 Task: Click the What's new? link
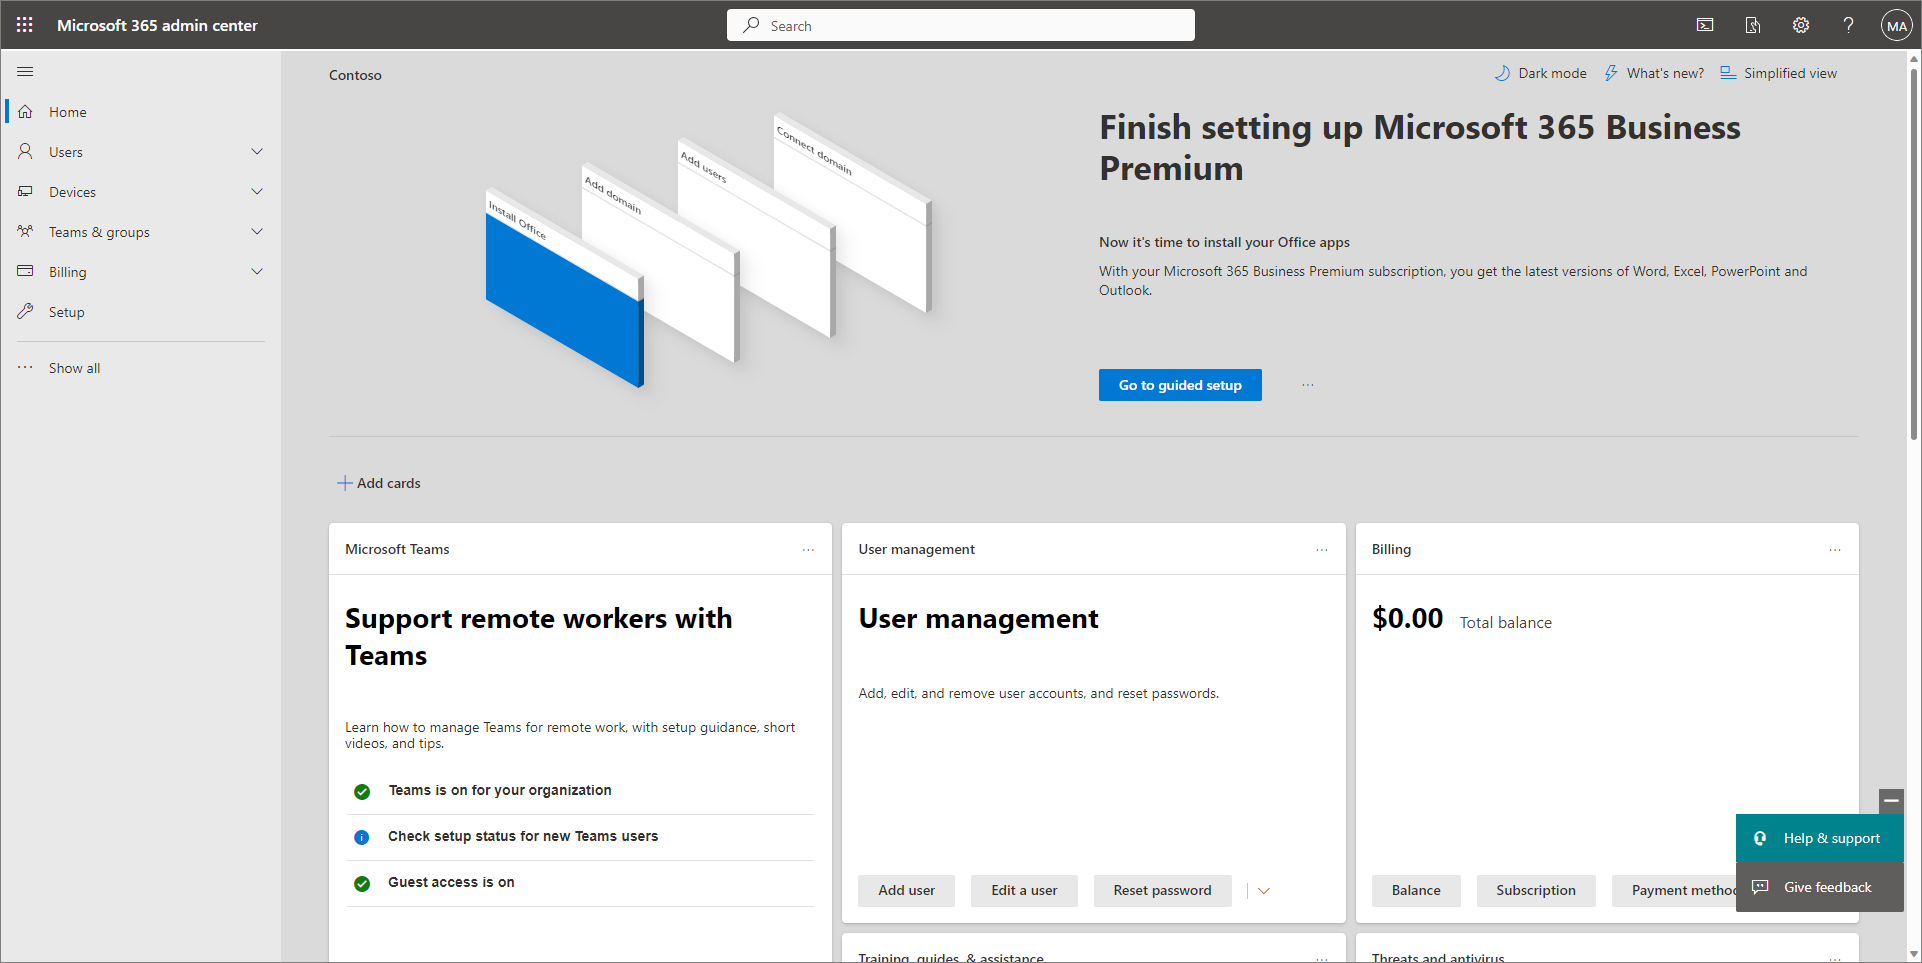1665,73
